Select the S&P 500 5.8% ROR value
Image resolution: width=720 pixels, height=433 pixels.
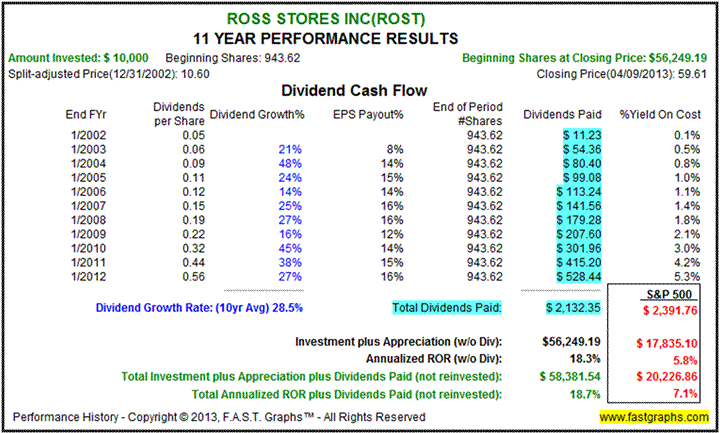[x=686, y=360]
